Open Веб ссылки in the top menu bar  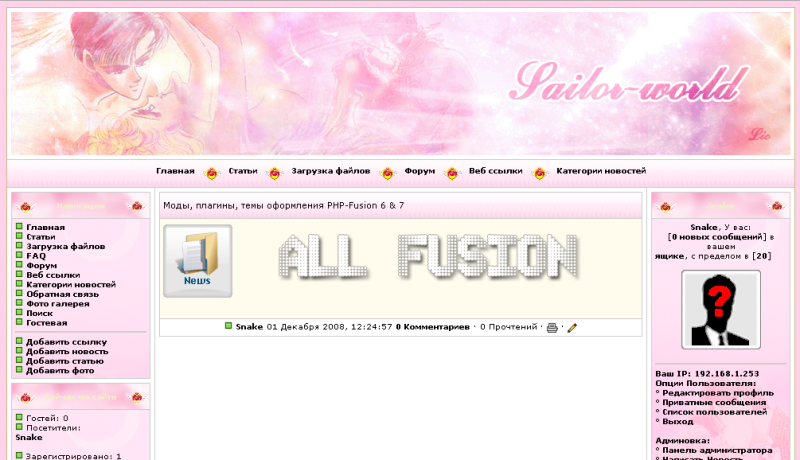495,171
